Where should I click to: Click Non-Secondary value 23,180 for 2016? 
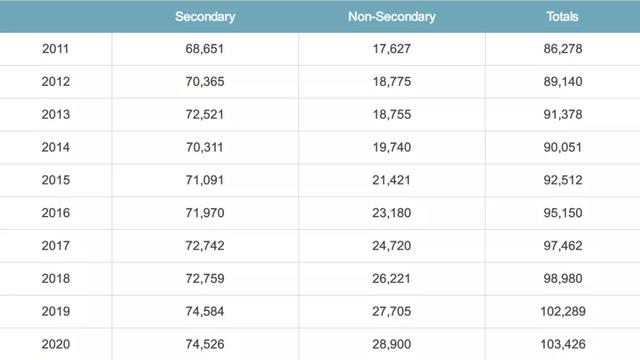pyautogui.click(x=391, y=213)
